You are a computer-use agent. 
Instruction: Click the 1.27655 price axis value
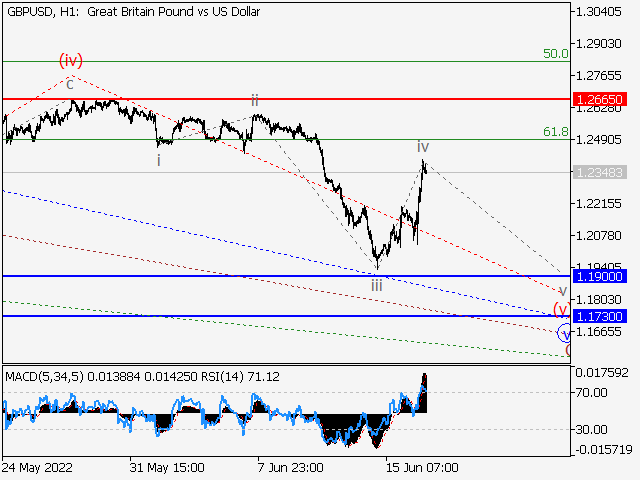[598, 76]
